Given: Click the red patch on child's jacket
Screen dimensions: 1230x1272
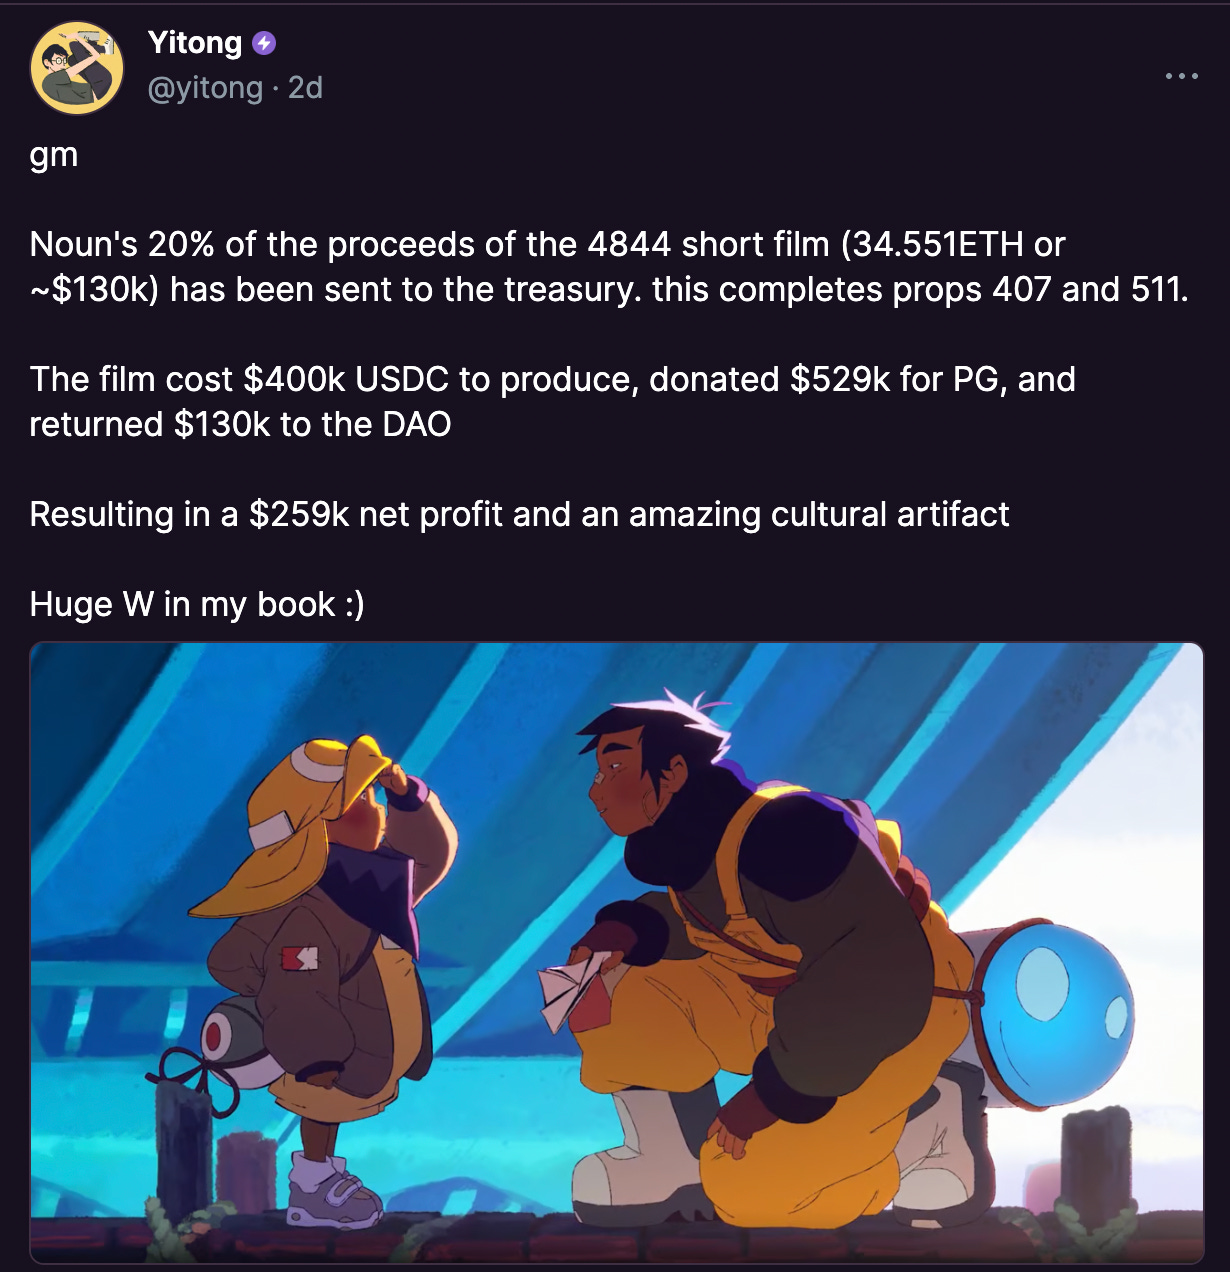Looking at the screenshot, I should pyautogui.click(x=299, y=959).
